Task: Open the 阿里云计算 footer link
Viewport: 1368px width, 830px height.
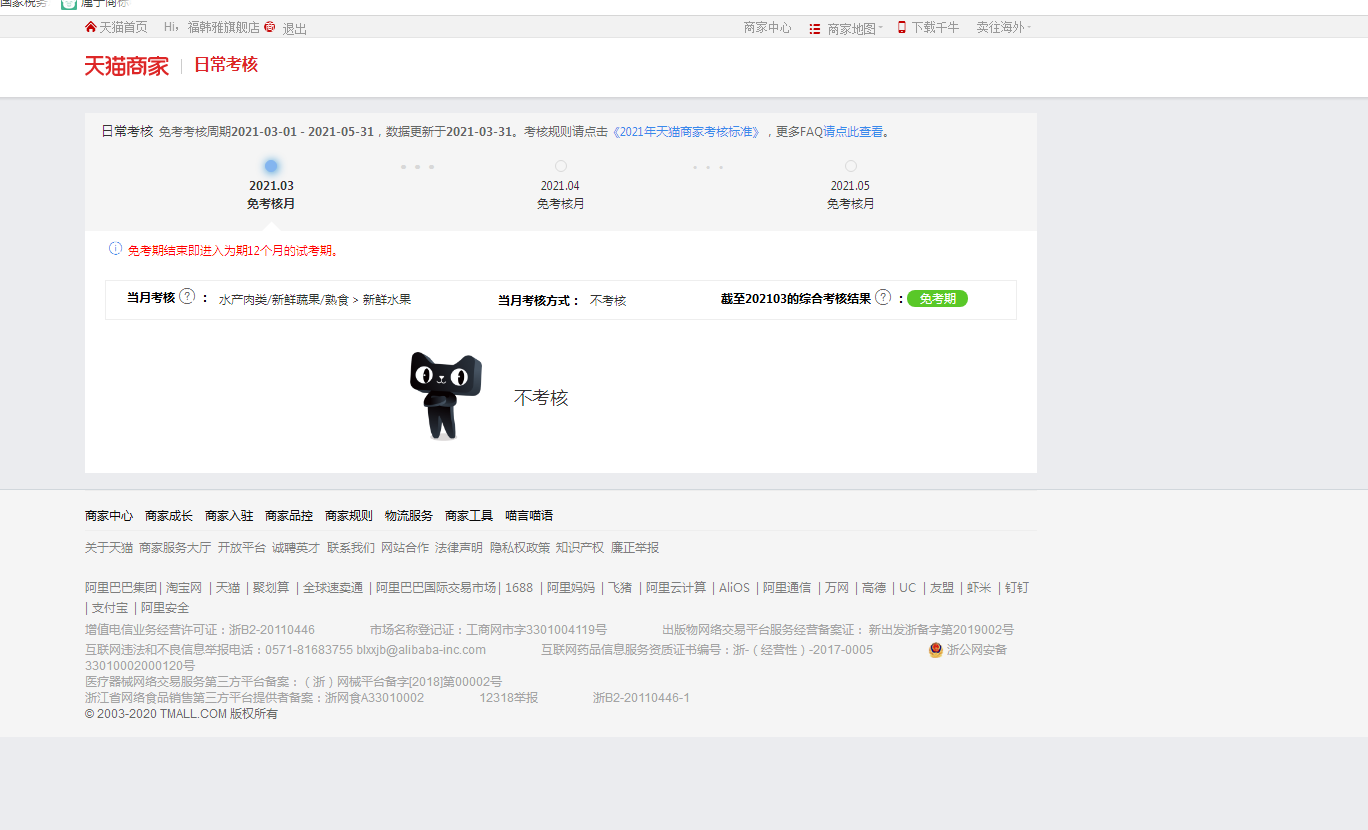Action: [x=676, y=588]
